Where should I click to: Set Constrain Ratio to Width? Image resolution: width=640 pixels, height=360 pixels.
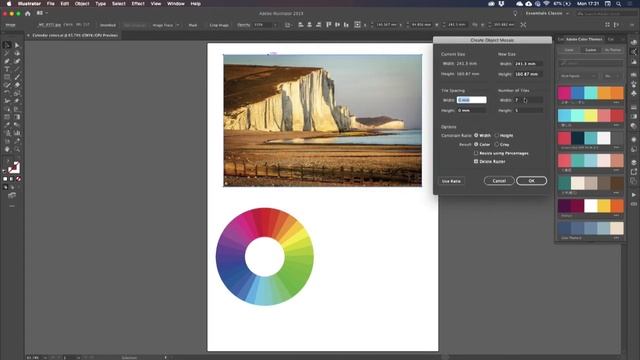coord(476,135)
